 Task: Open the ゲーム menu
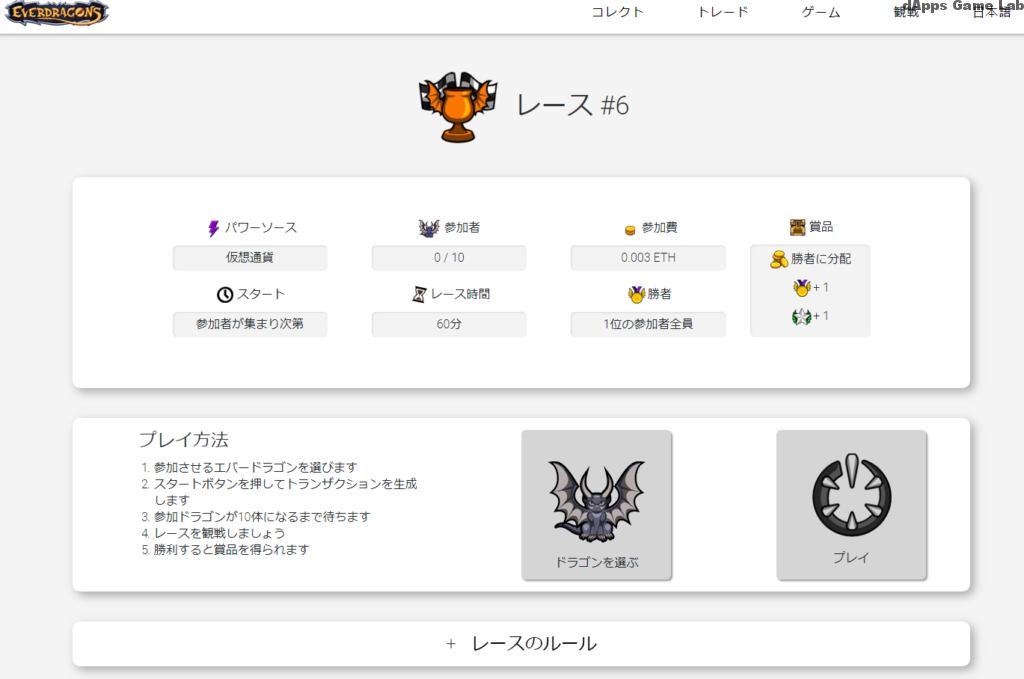click(819, 13)
